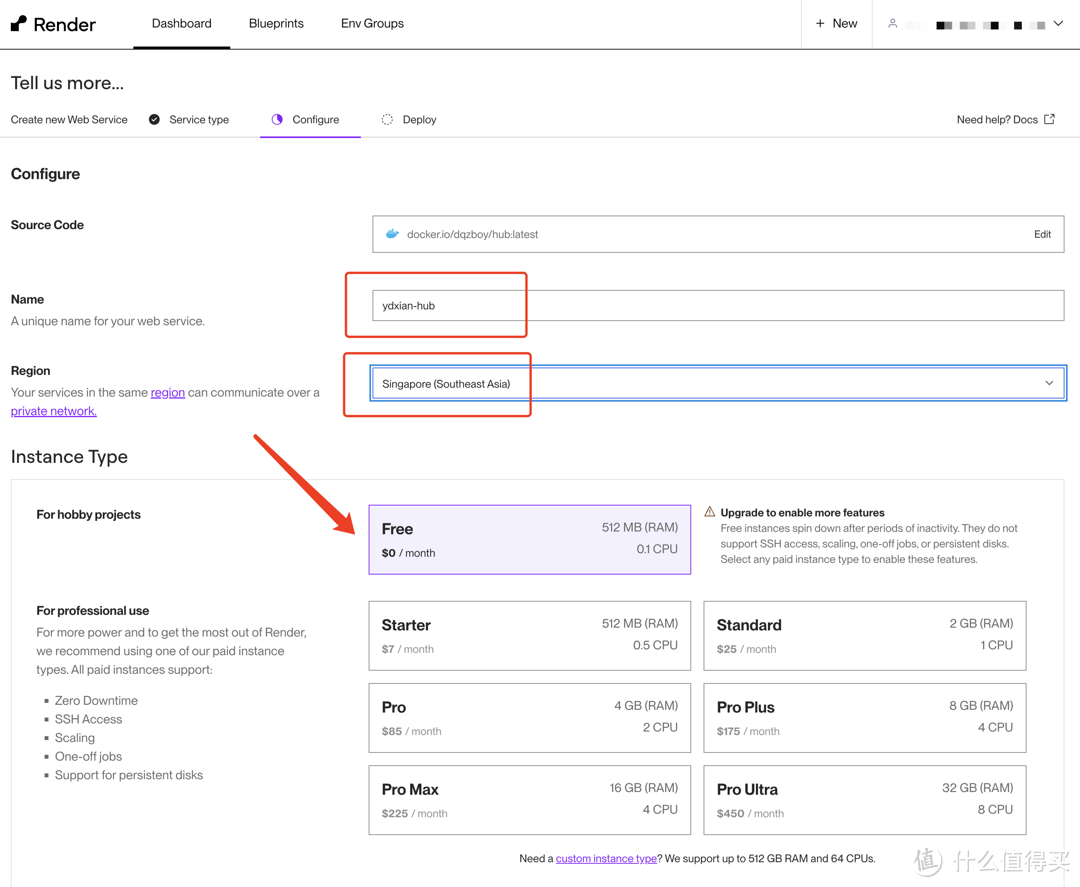The image size is (1080, 887).
Task: Click the warning triangle upgrade icon
Action: point(710,512)
